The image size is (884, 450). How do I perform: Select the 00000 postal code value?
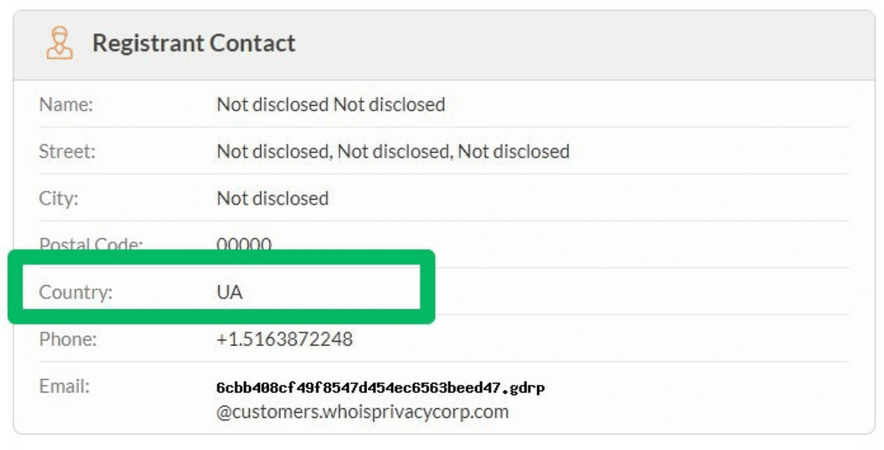click(244, 244)
